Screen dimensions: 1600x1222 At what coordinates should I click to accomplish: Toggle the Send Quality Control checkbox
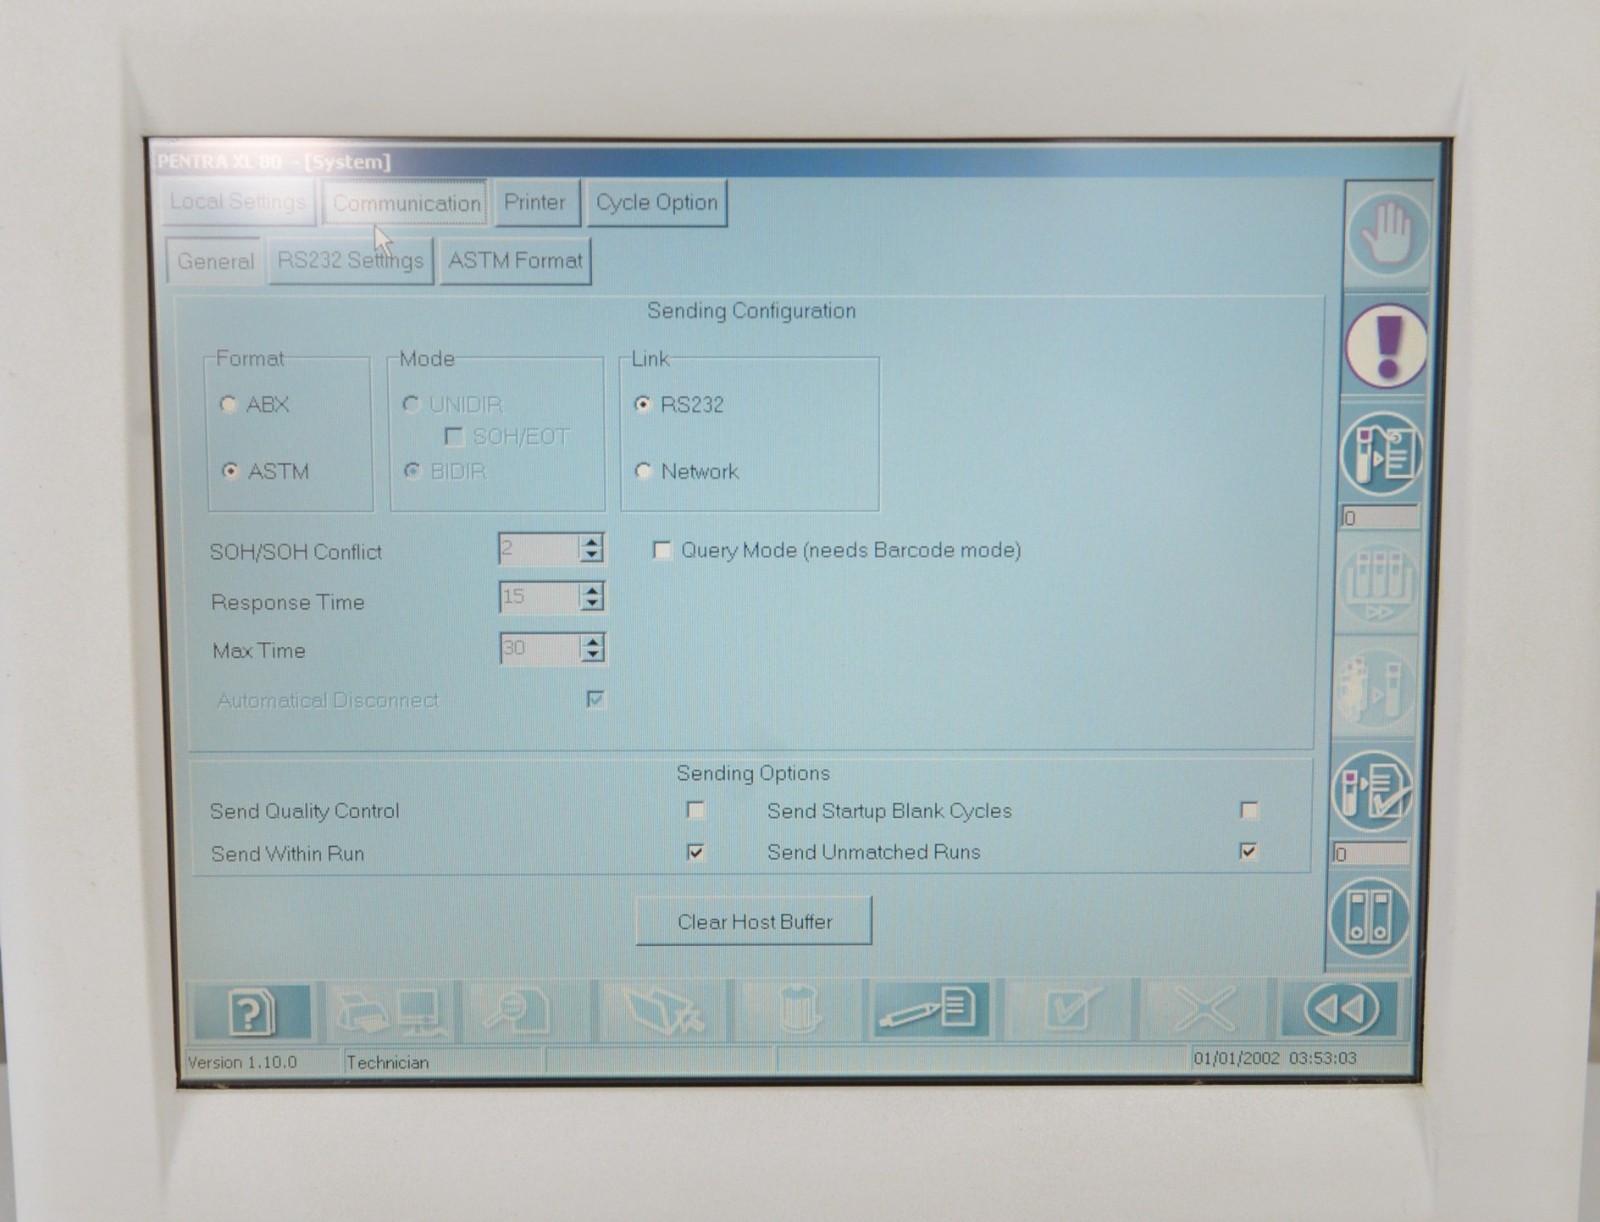click(696, 810)
